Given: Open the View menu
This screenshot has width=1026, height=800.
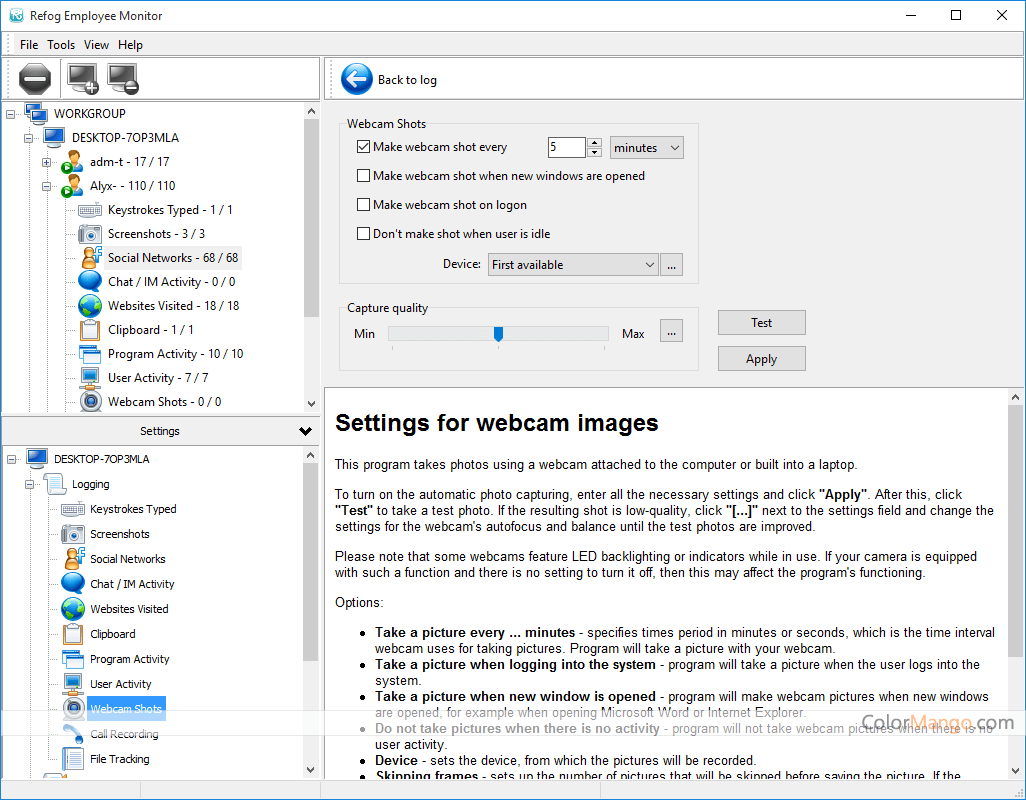Looking at the screenshot, I should click(x=97, y=45).
